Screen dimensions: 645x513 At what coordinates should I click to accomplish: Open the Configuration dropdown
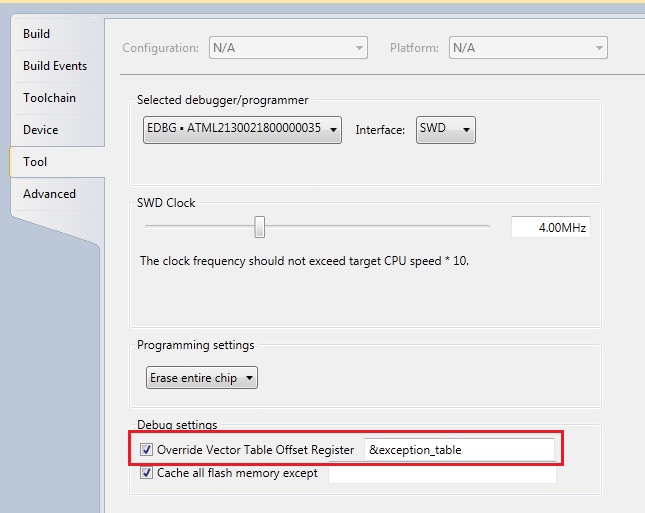288,48
